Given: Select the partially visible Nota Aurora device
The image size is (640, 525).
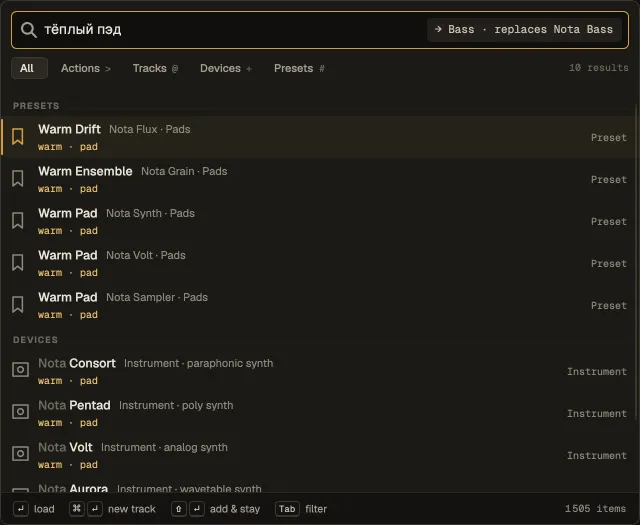Looking at the screenshot, I should [x=320, y=487].
